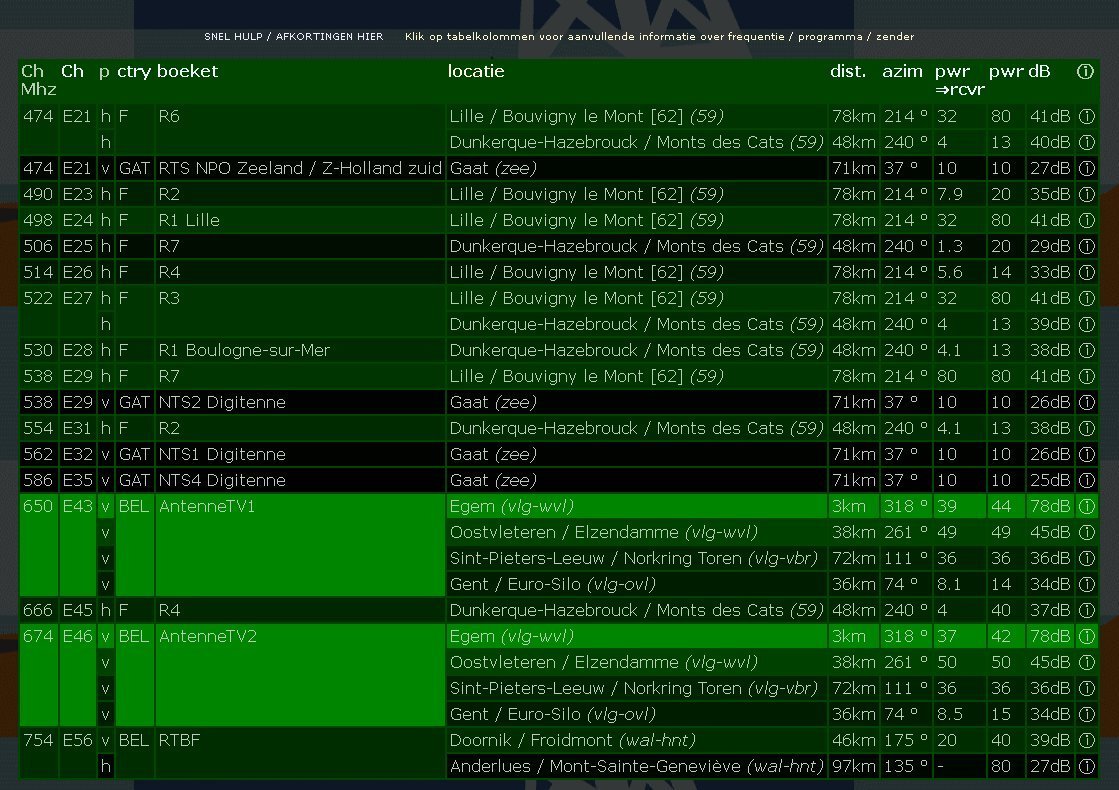This screenshot has width=1119, height=790.
Task: Click the 'azim' column header
Action: [x=902, y=71]
